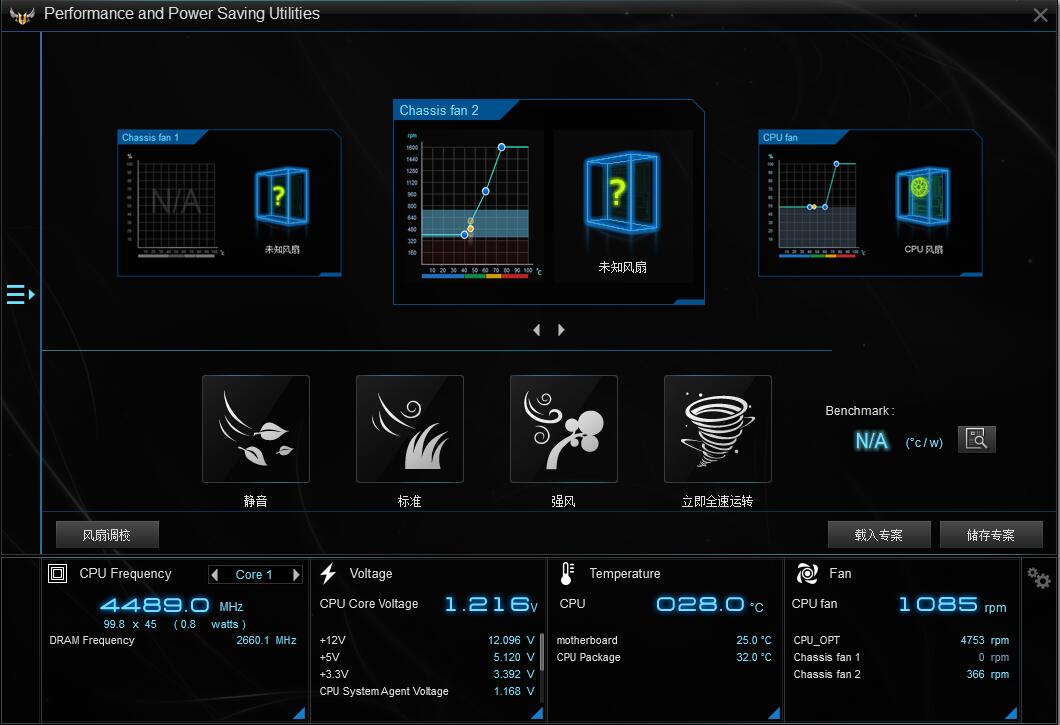Screen dimensions: 1060x725
Task: Click the Voltage lightning bolt icon
Action: 328,574
